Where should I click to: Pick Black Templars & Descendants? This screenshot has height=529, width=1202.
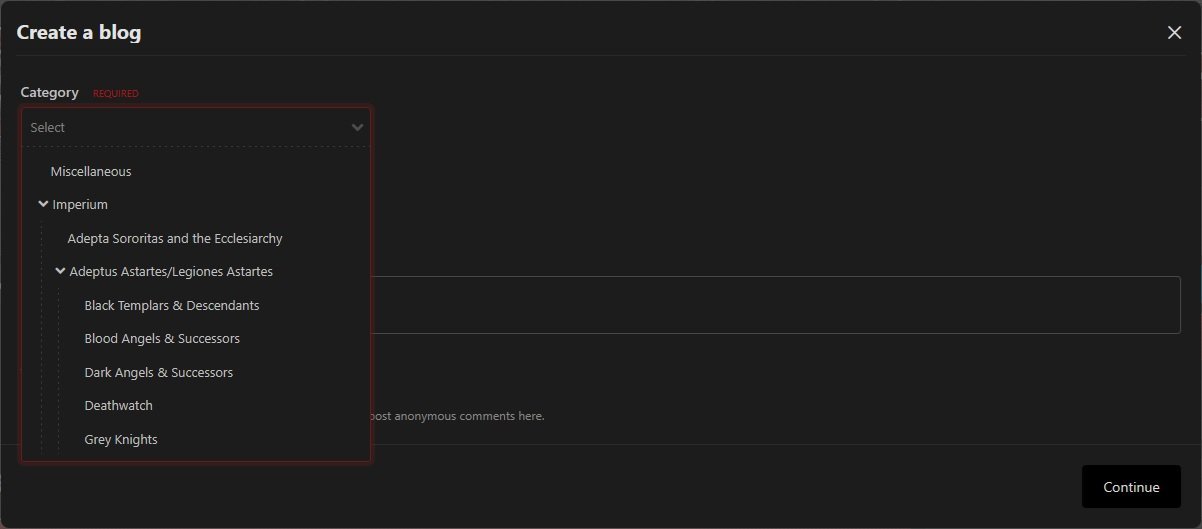172,305
